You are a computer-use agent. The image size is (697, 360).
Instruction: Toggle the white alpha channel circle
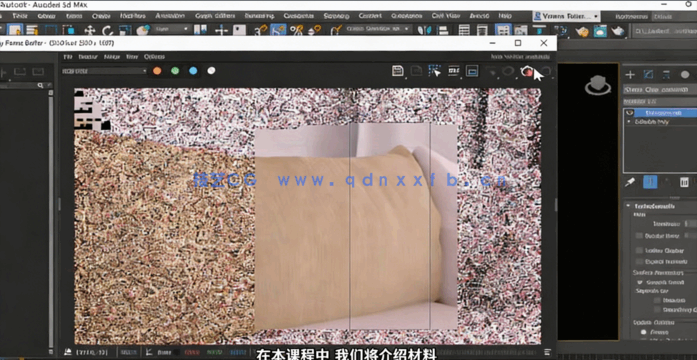pos(211,71)
